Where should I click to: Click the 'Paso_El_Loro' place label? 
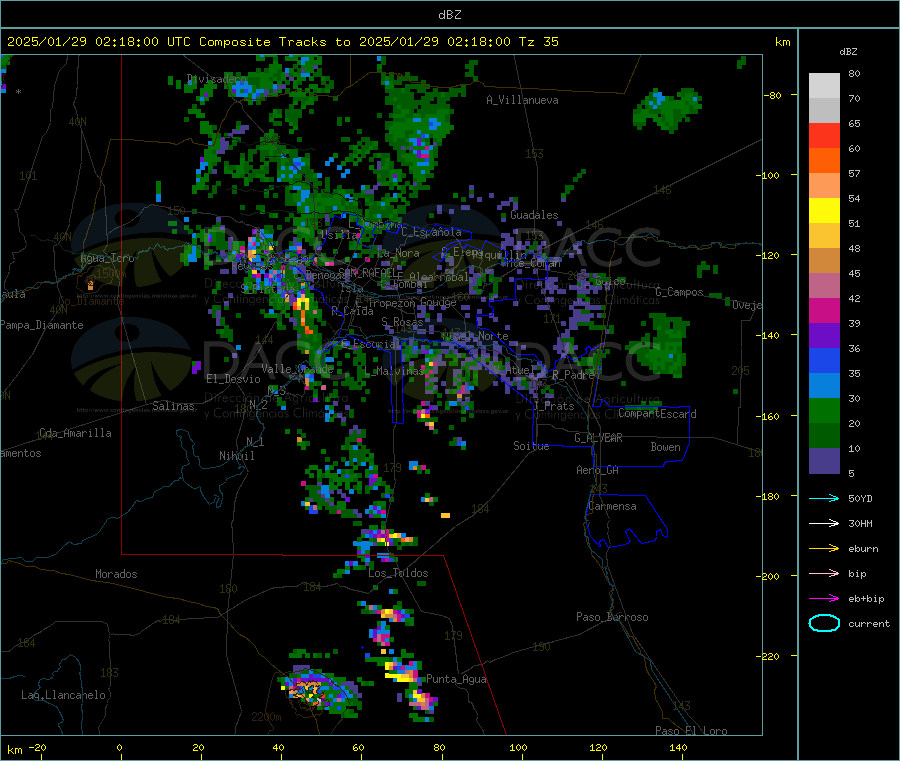pyautogui.click(x=691, y=731)
